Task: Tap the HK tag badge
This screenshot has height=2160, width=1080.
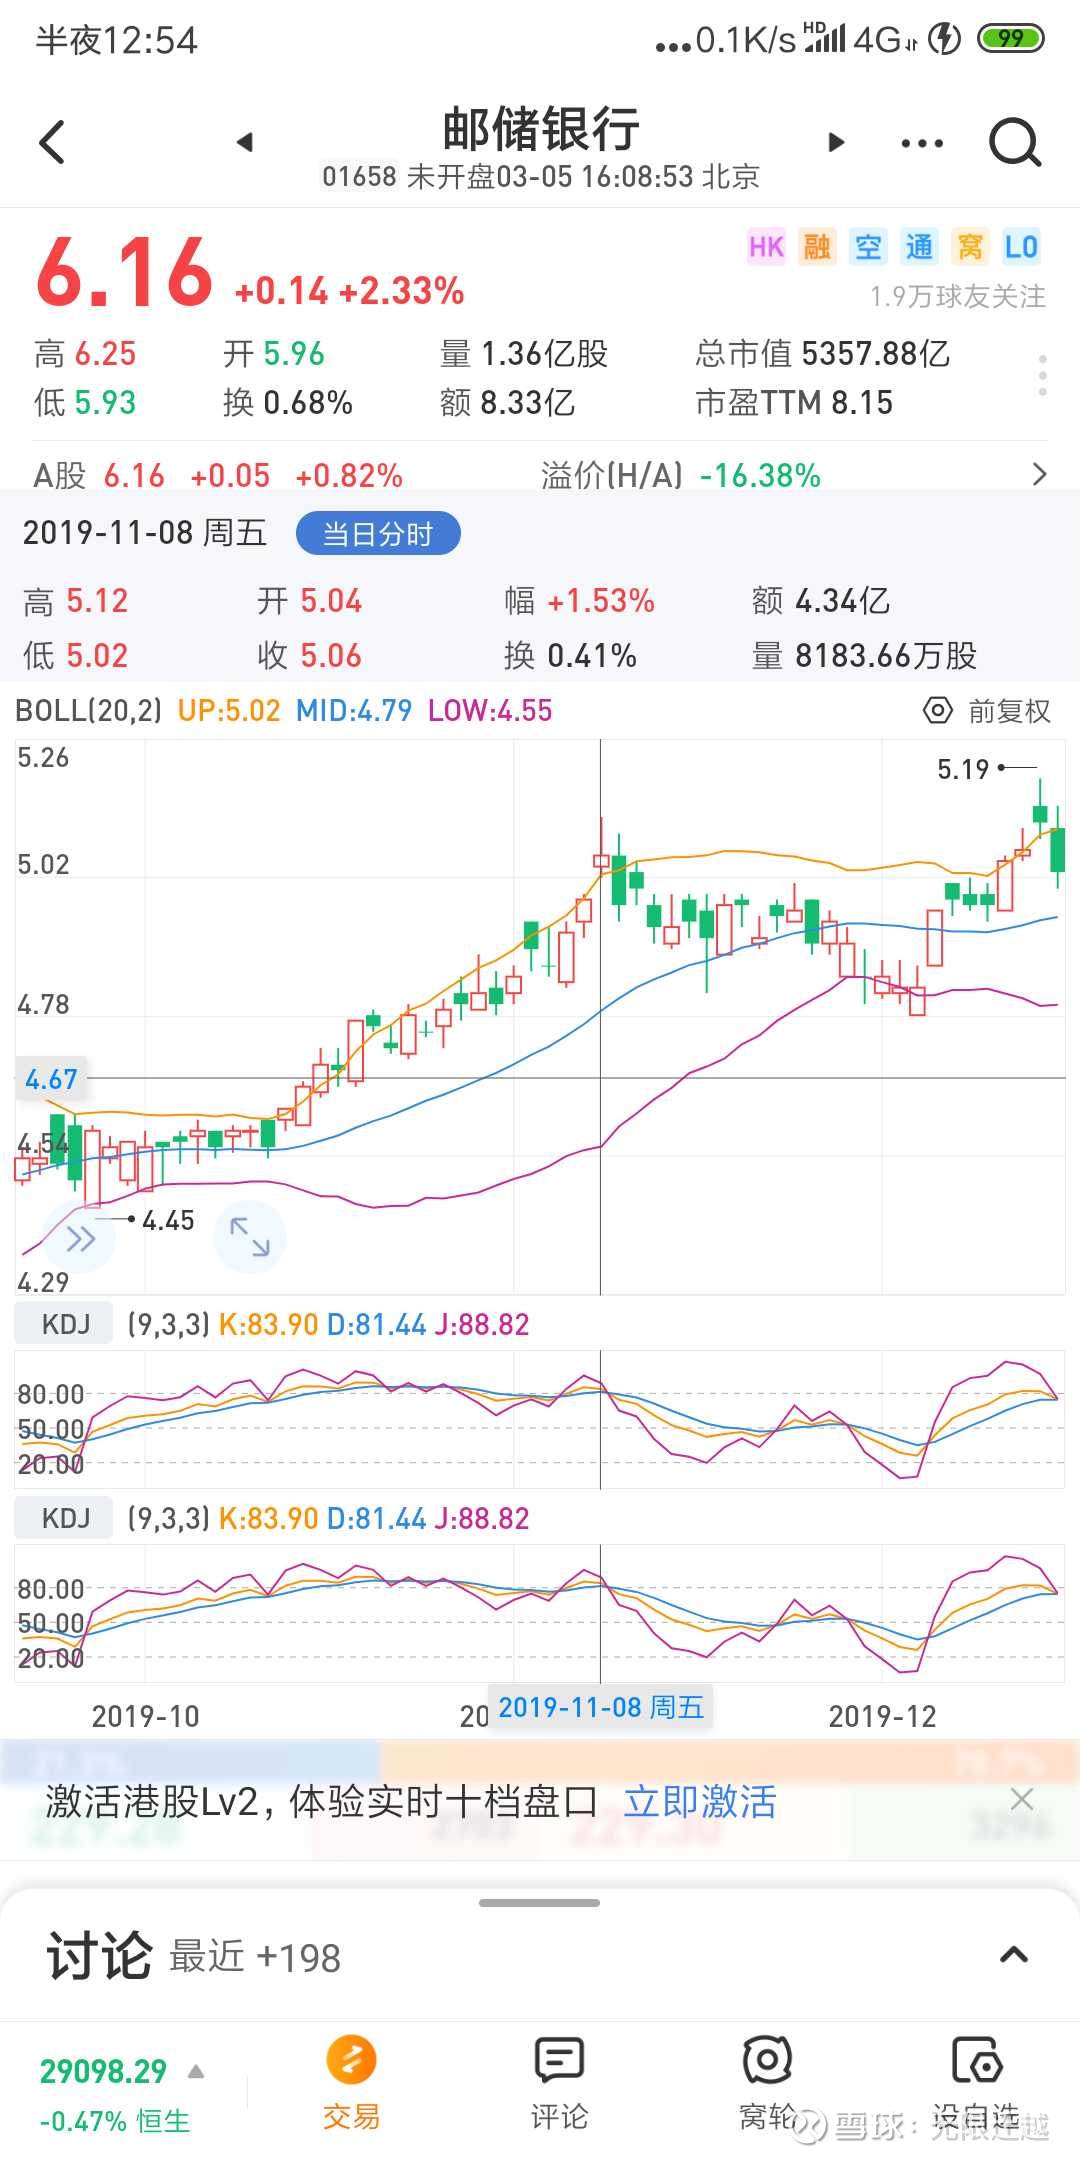Action: [766, 247]
